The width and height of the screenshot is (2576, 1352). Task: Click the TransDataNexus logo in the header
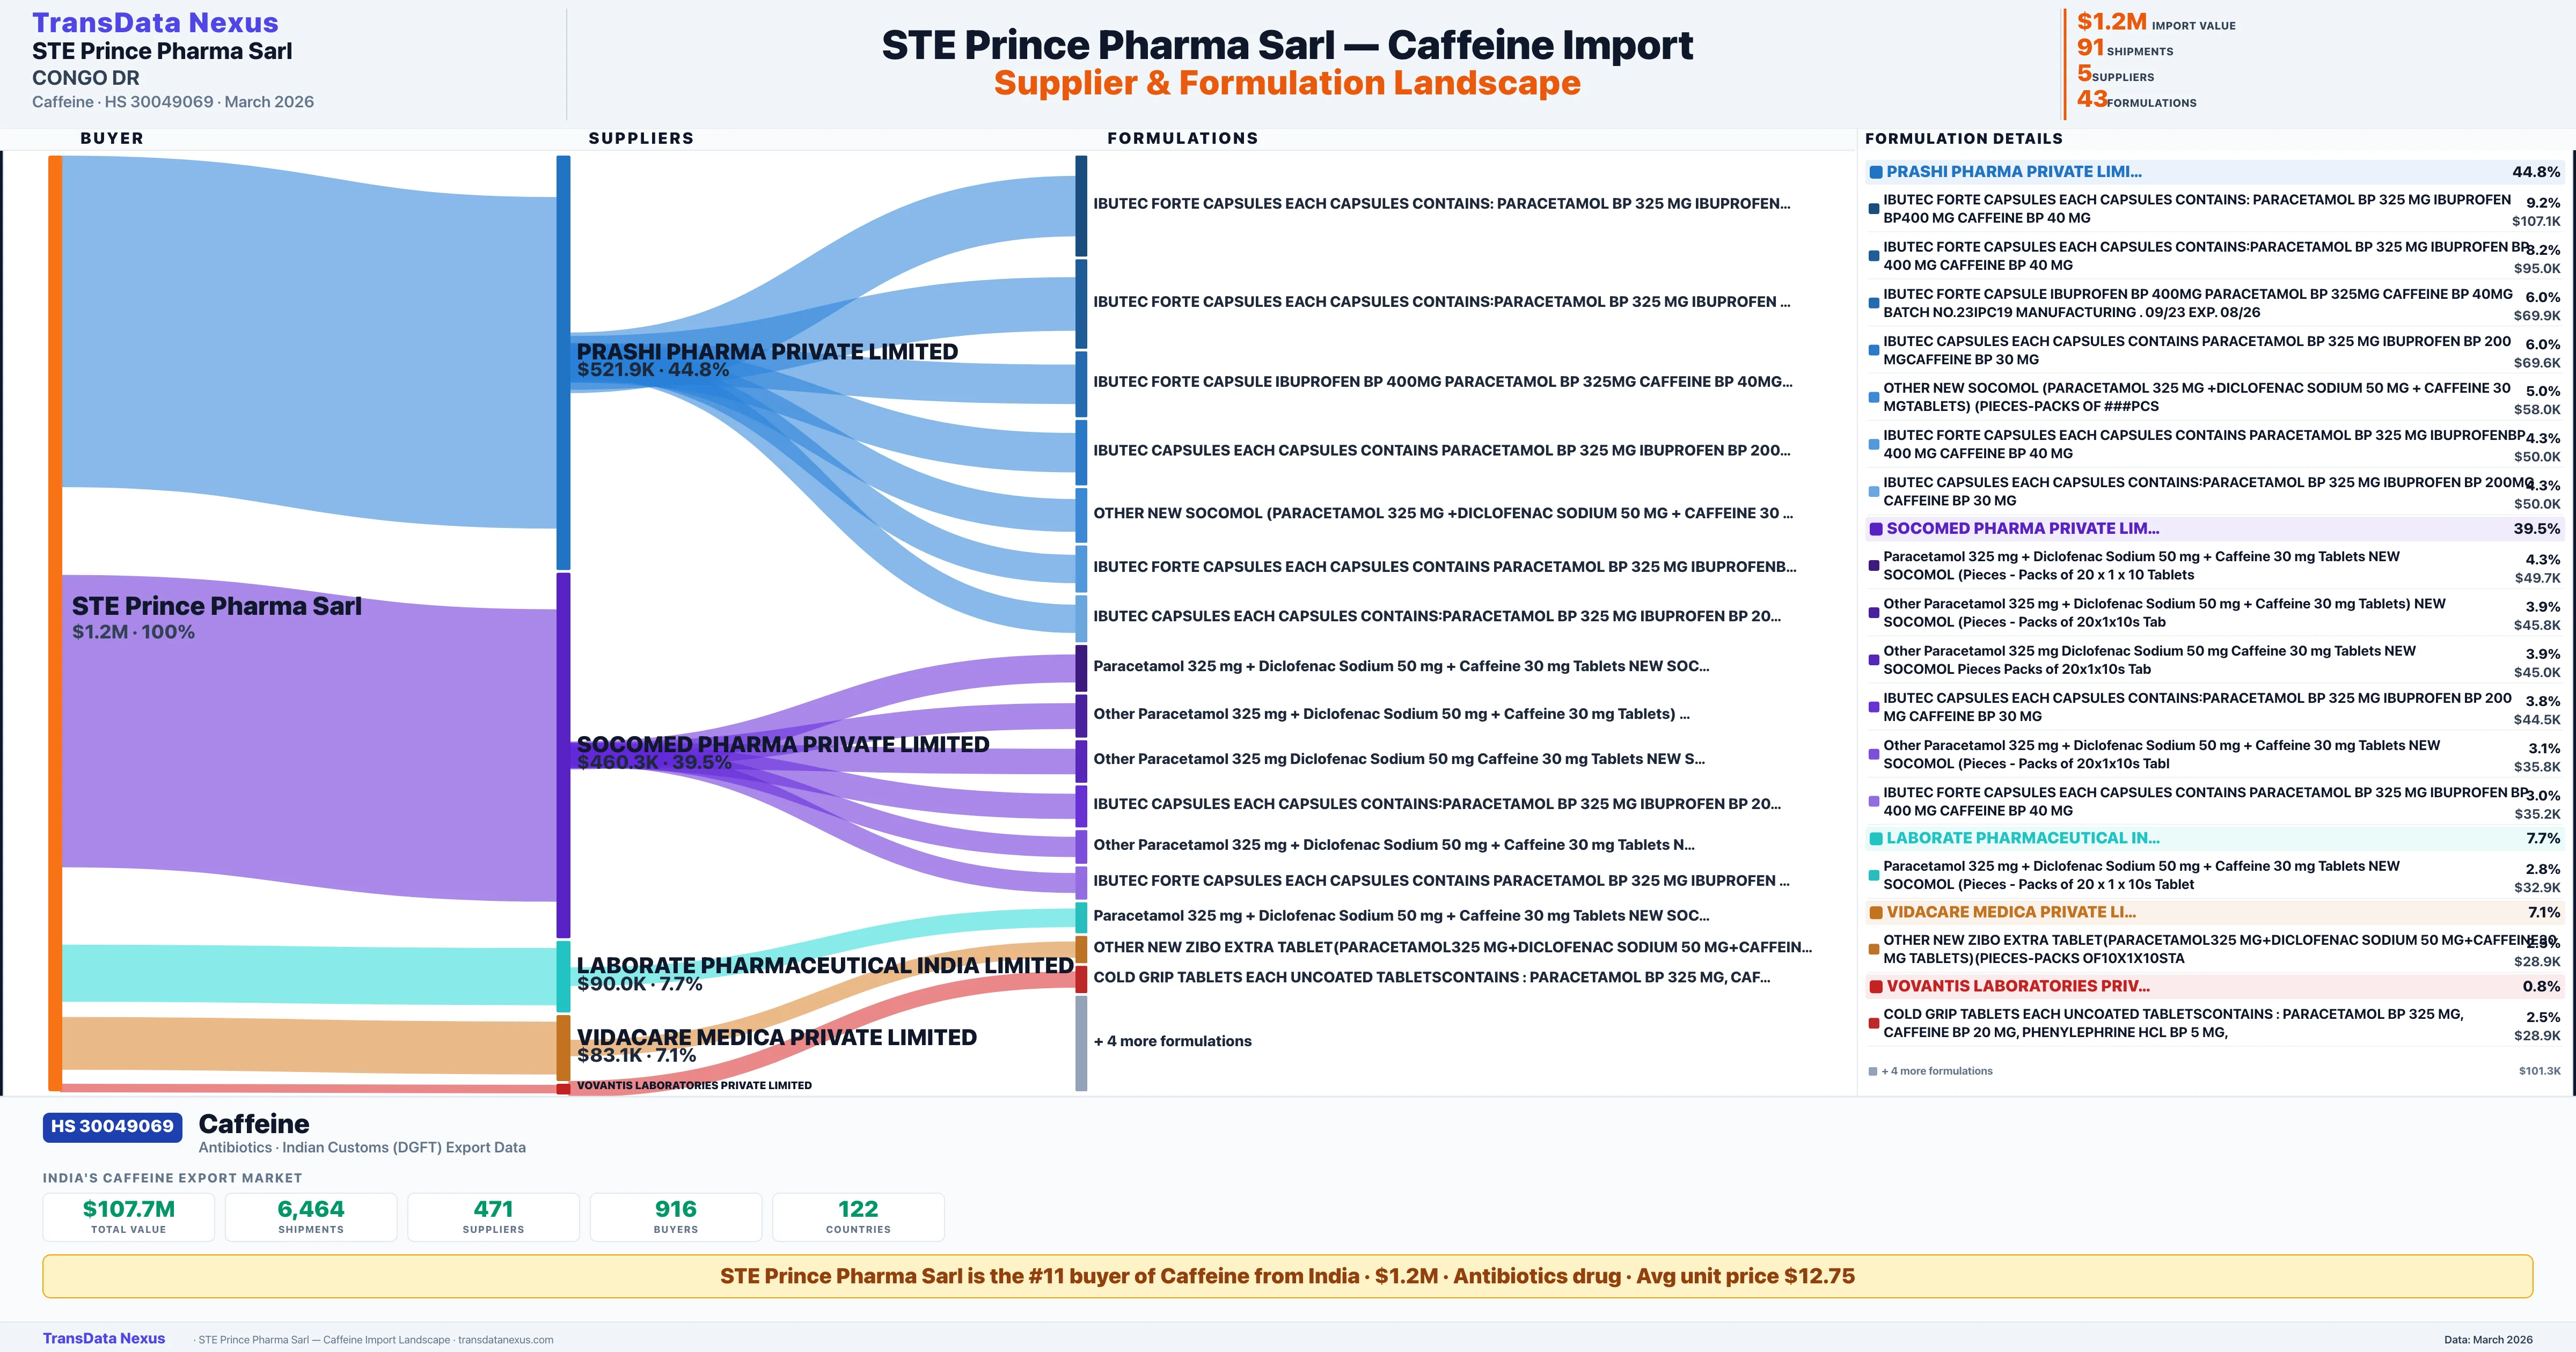(x=155, y=22)
